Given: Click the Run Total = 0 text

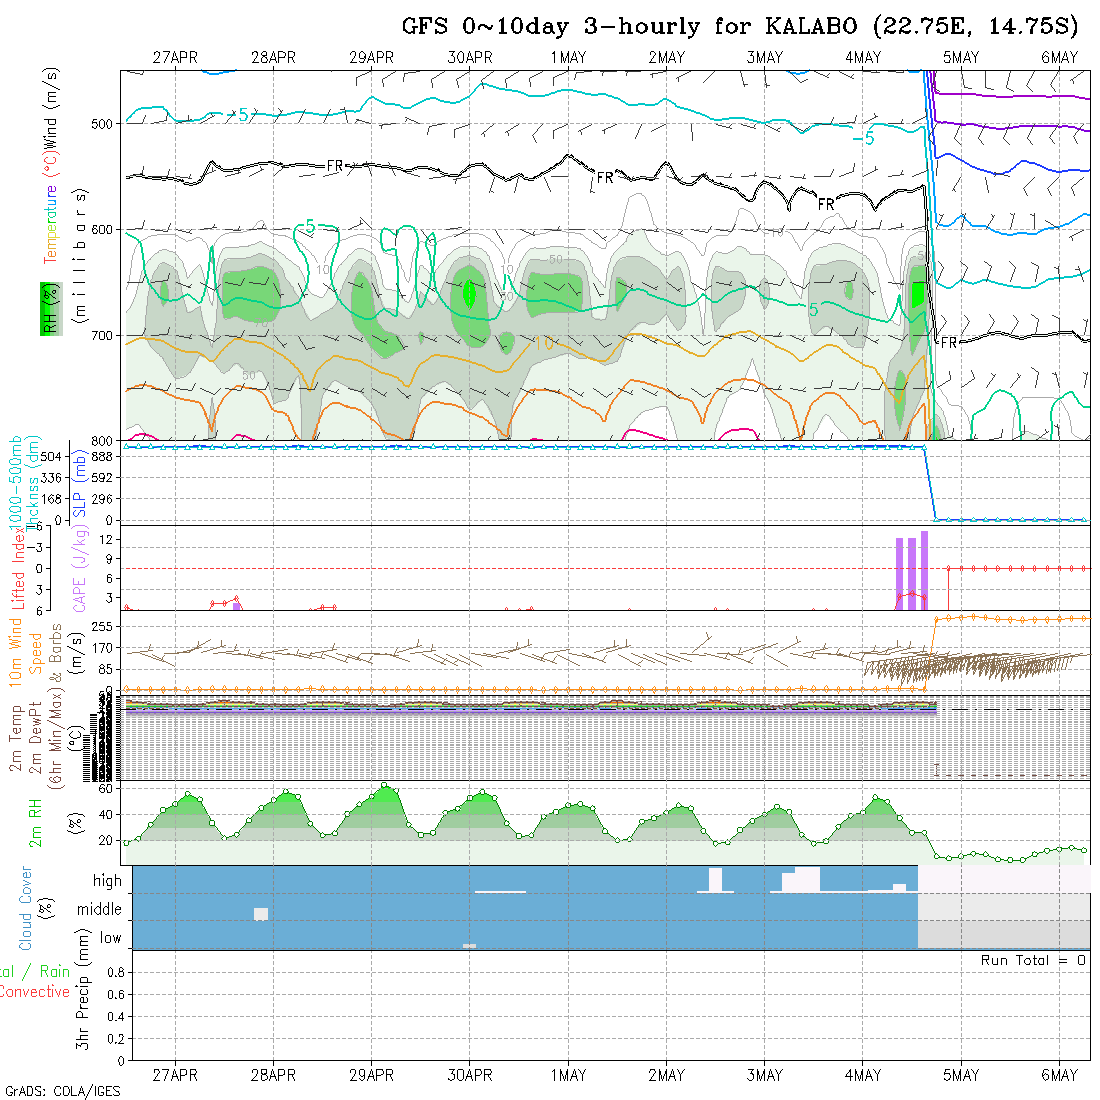Looking at the screenshot, I should (x=1033, y=960).
